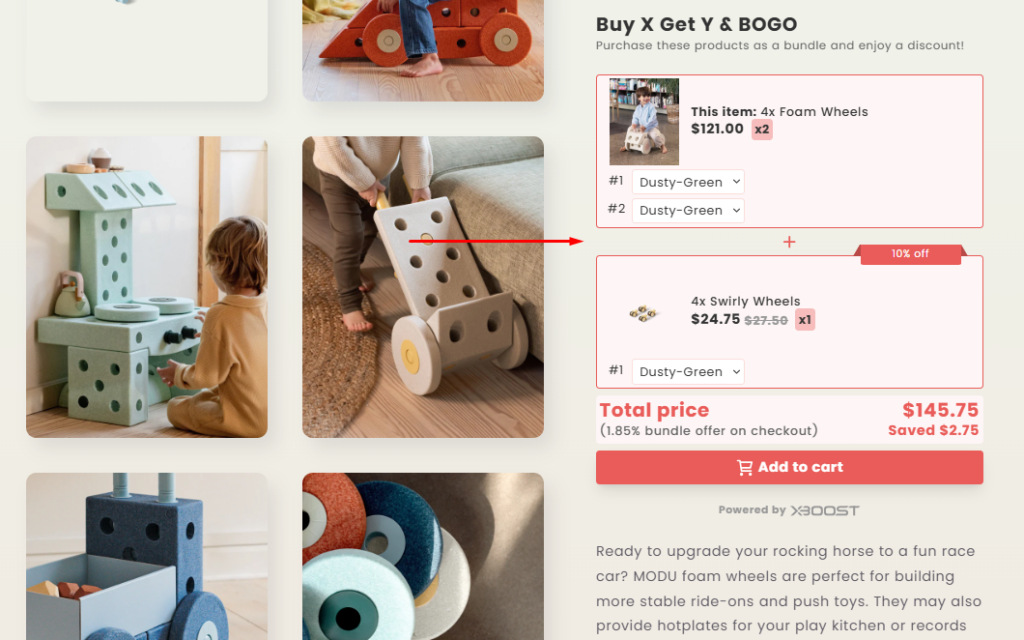Click the x2 quantity badge
The image size is (1024, 640).
point(762,129)
